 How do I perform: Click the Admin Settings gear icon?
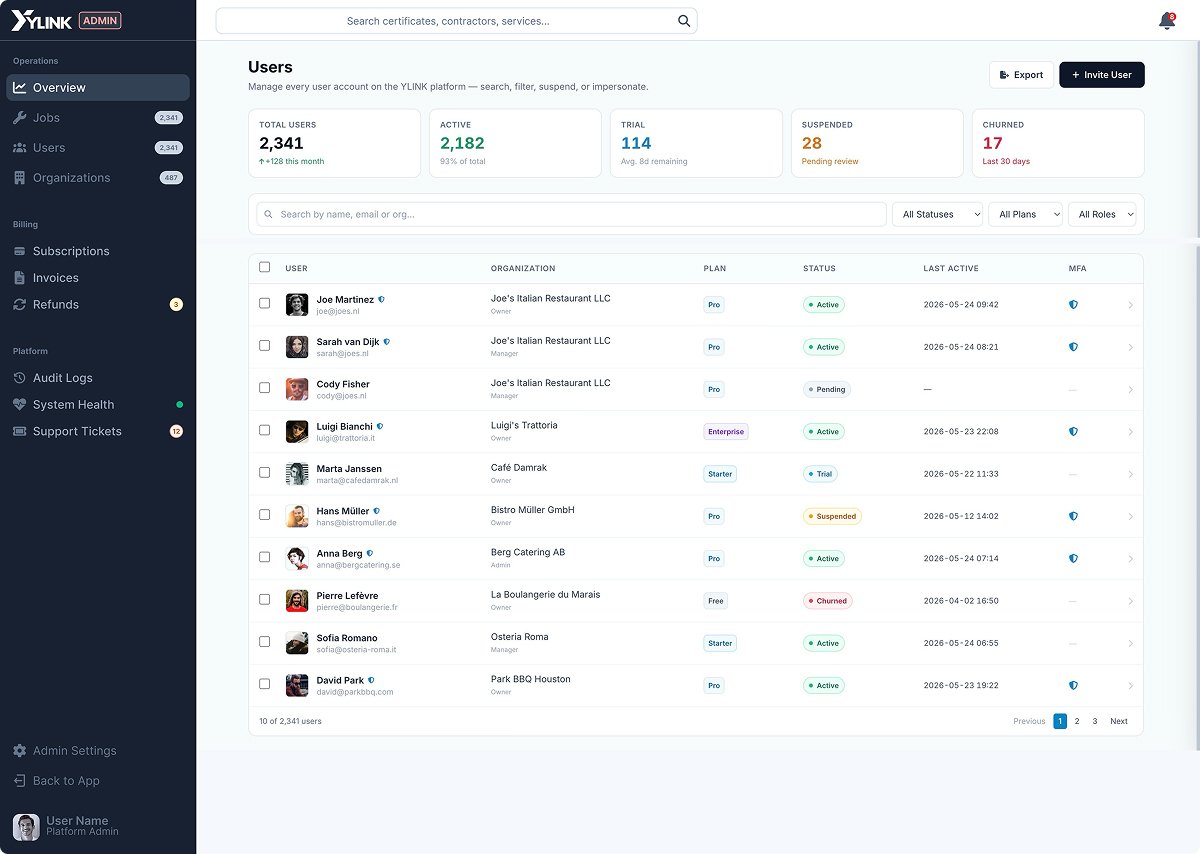[x=20, y=751]
